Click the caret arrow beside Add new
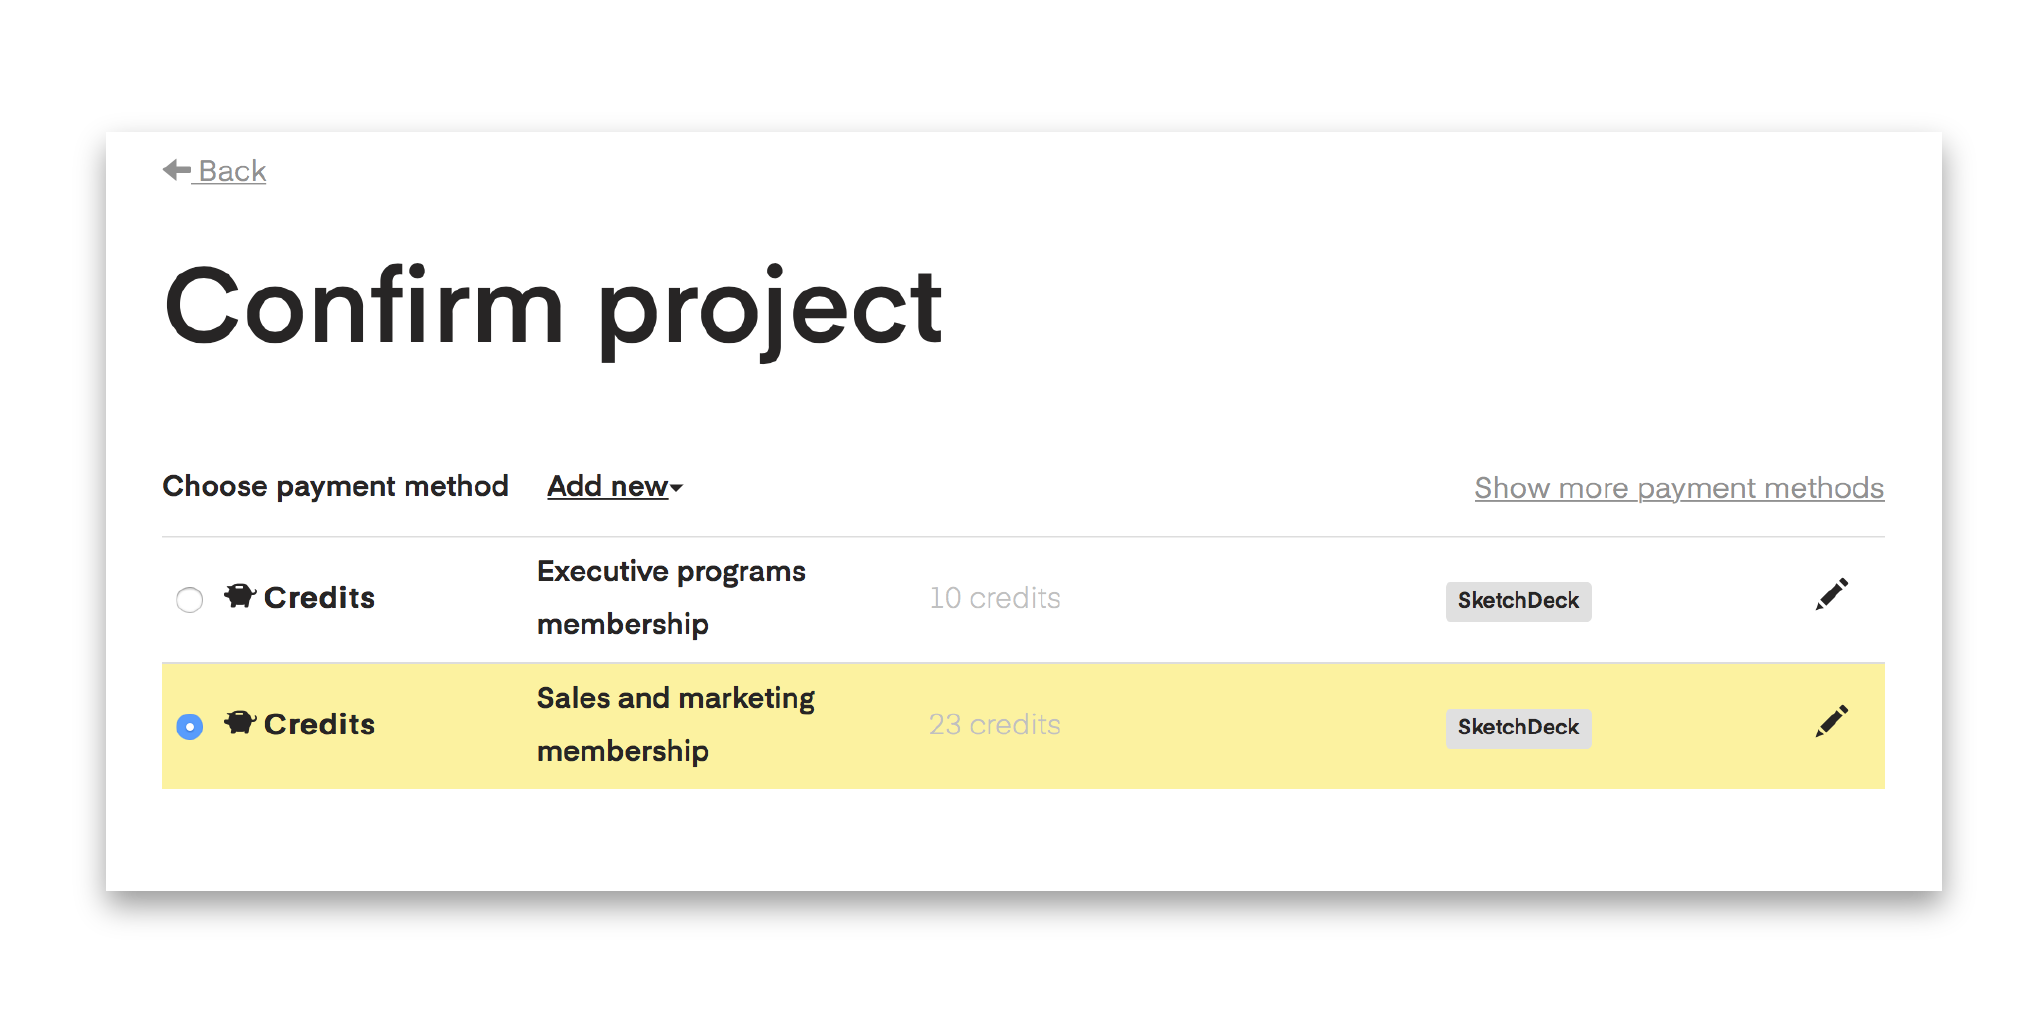The width and height of the screenshot is (2037, 1023). [677, 488]
